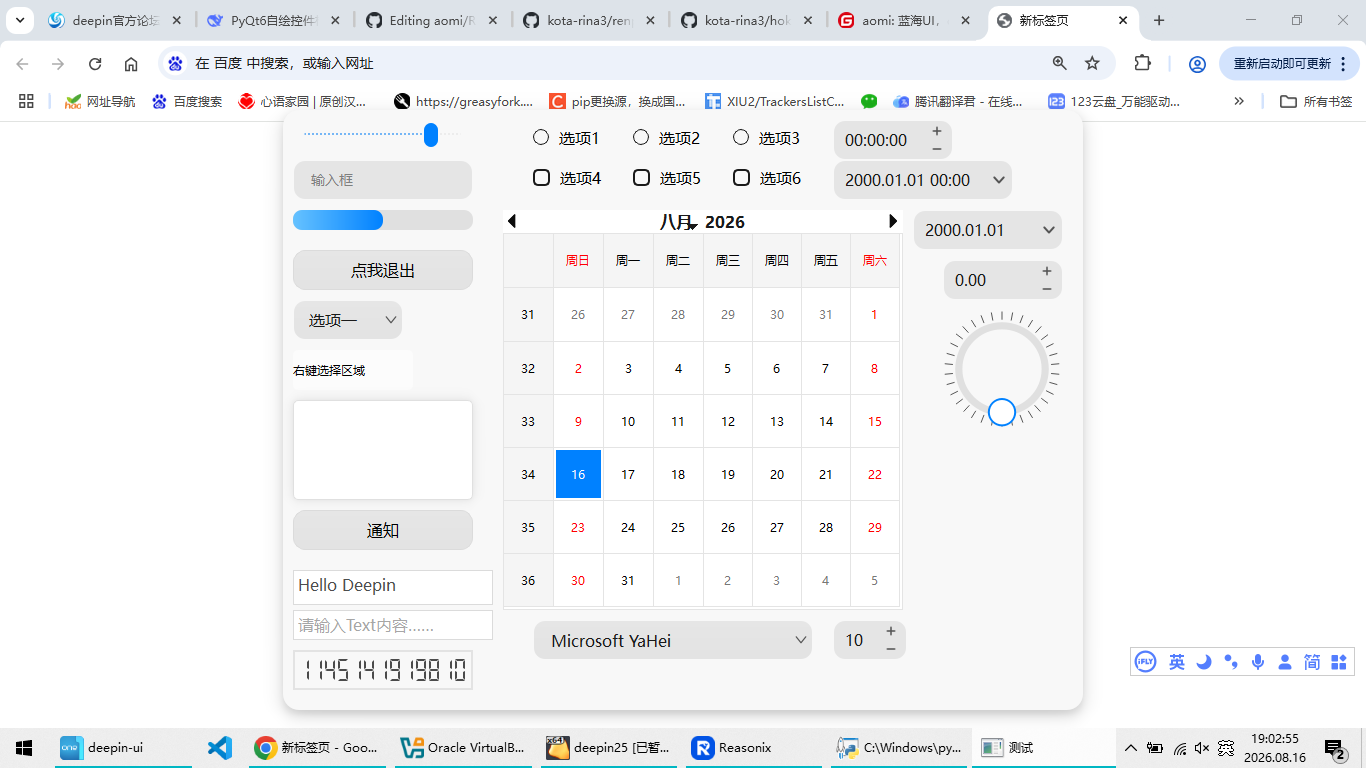Go to previous month with left arrow
This screenshot has height=768, width=1366.
(x=512, y=221)
